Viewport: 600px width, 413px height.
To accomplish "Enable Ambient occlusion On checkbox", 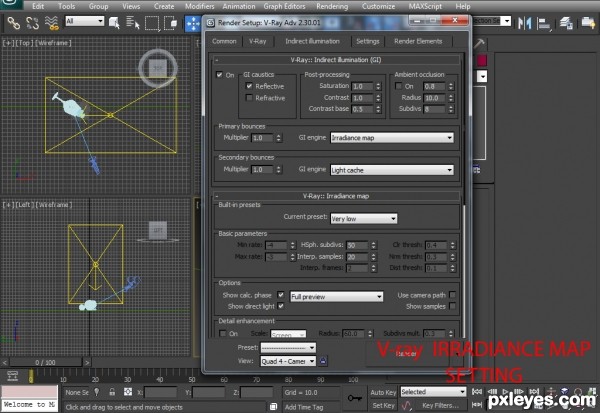I will 399,86.
